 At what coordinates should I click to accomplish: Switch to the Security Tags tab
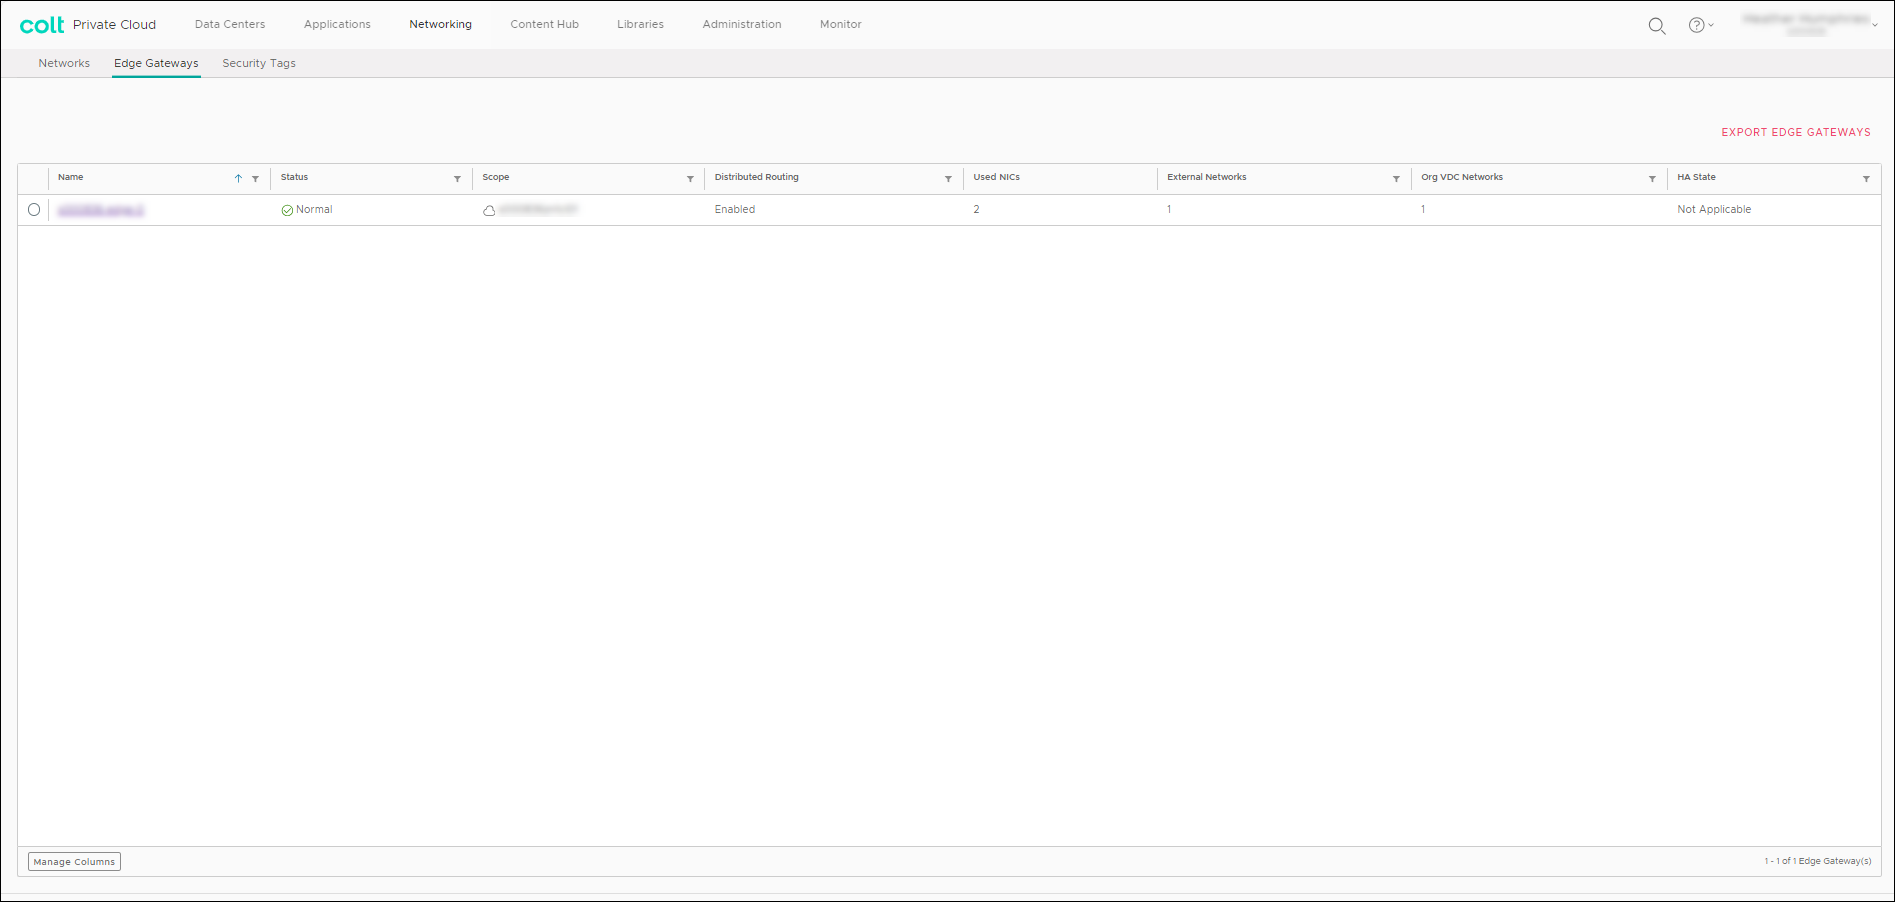[x=259, y=63]
